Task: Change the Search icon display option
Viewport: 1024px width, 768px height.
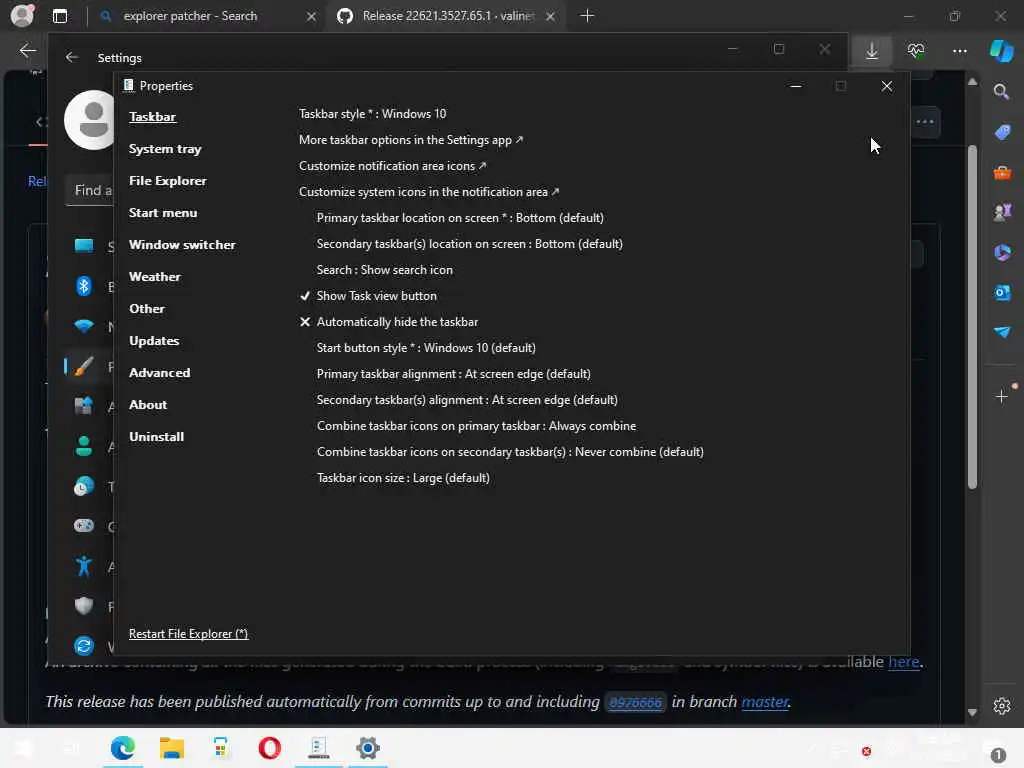Action: click(x=385, y=270)
